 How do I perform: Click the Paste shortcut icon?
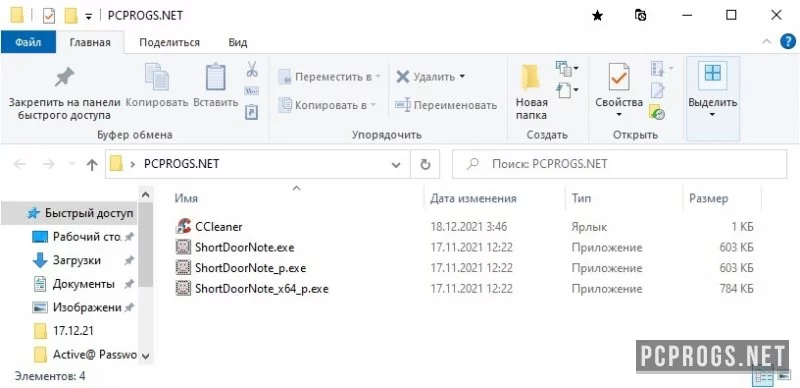pyautogui.click(x=252, y=111)
